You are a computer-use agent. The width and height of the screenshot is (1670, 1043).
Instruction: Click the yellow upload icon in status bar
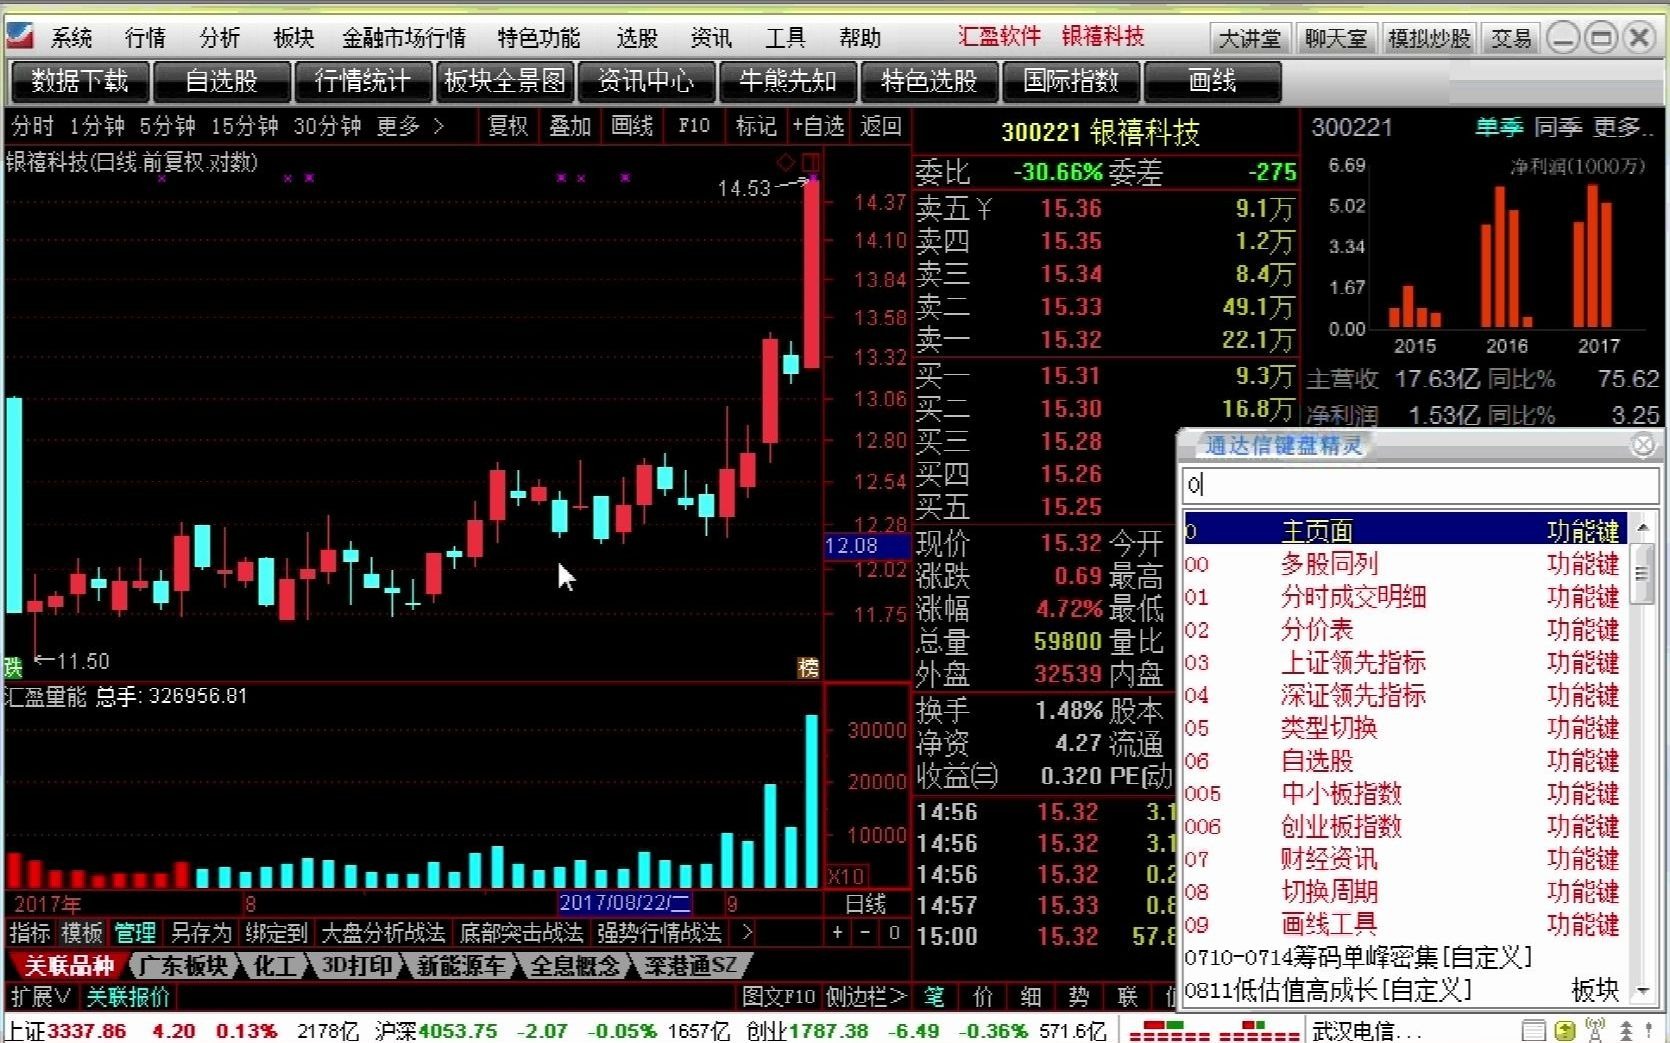[1565, 1030]
